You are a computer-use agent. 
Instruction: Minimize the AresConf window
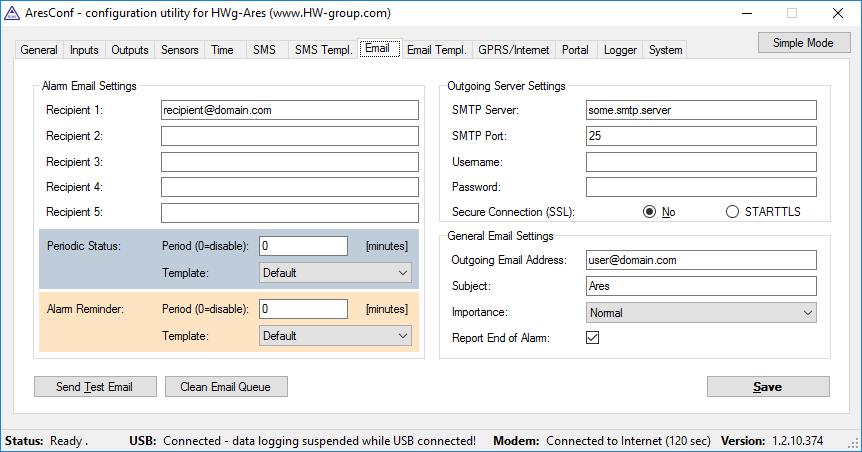[x=747, y=13]
